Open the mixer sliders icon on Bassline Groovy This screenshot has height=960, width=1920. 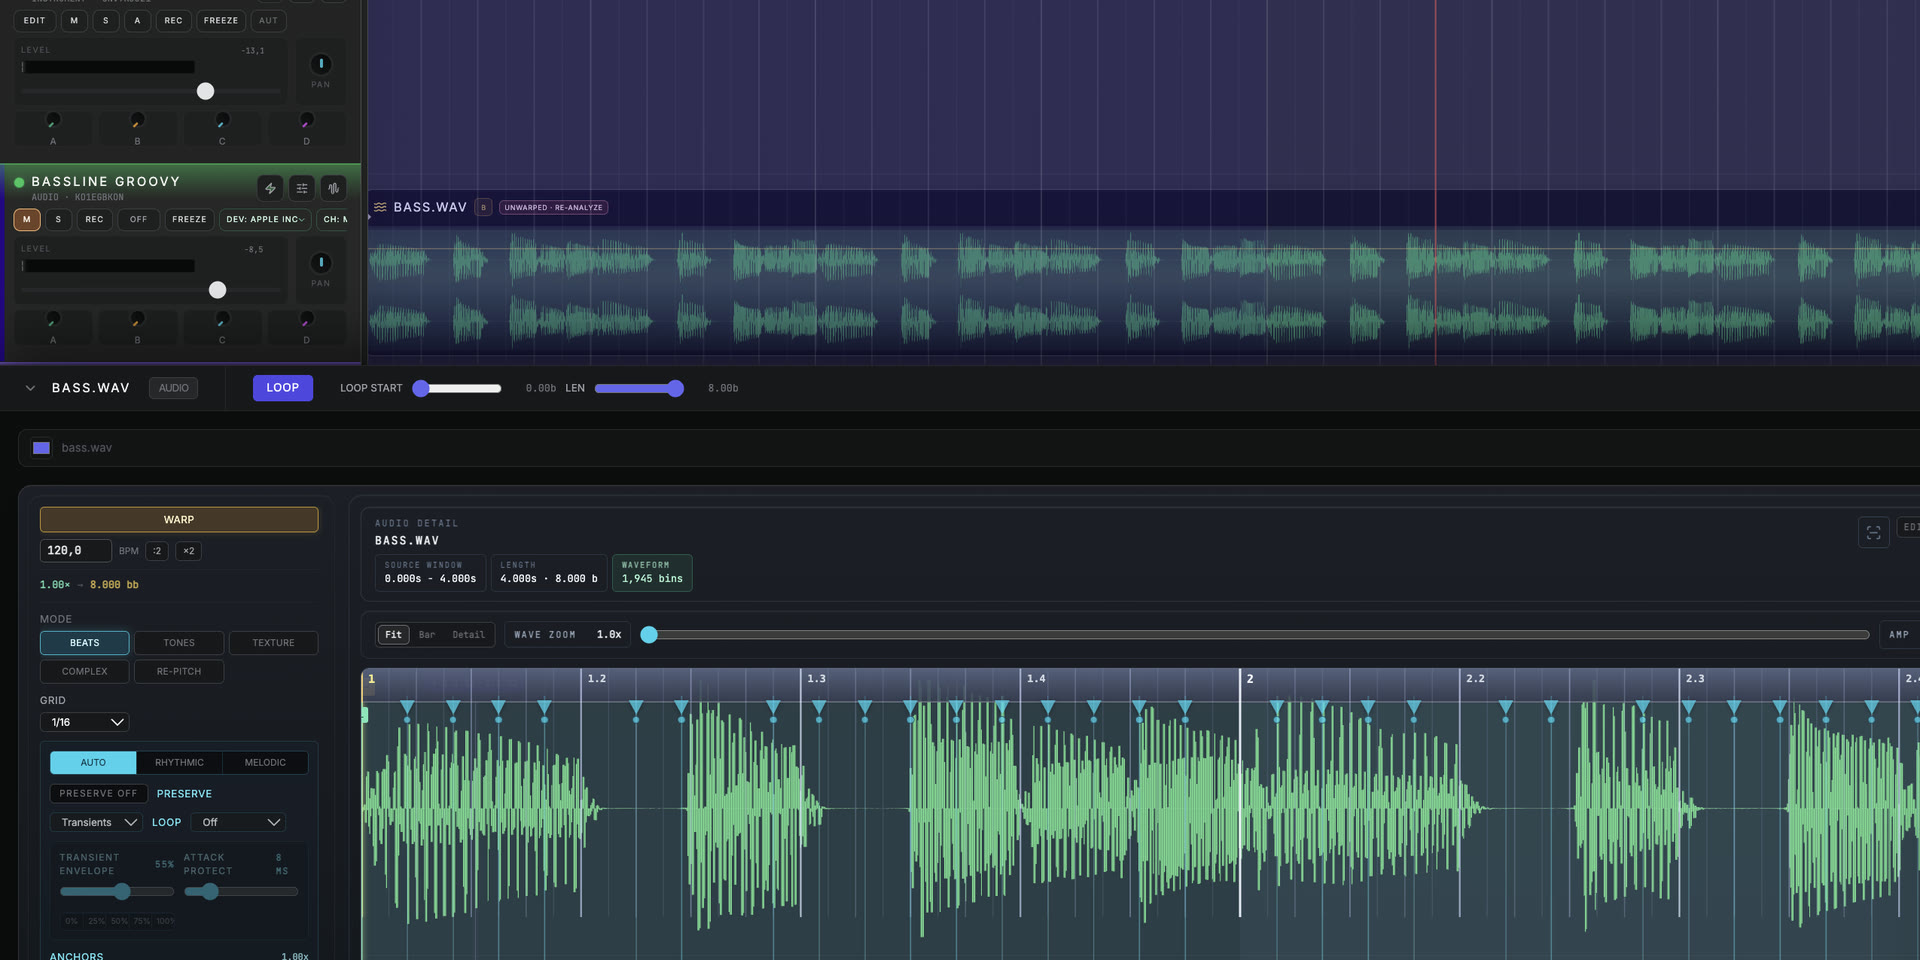point(302,188)
